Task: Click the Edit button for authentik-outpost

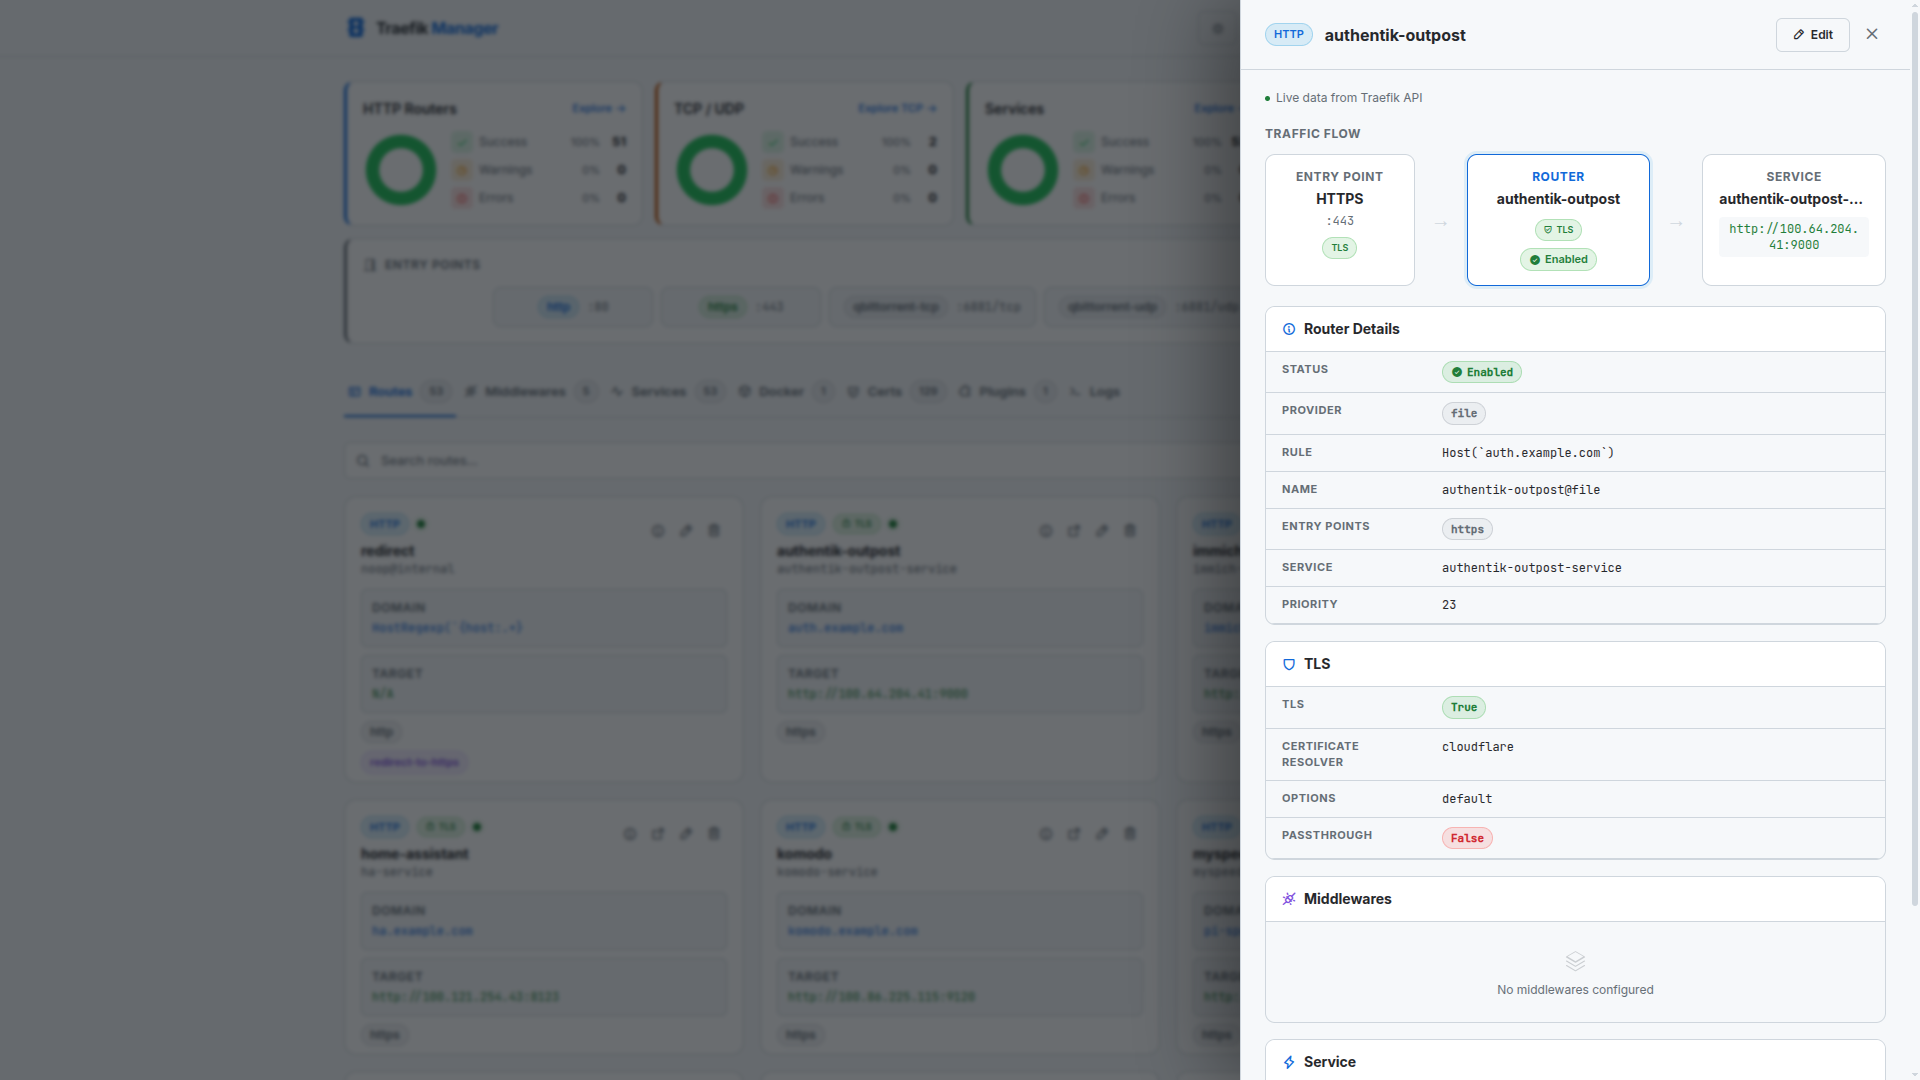Action: pyautogui.click(x=1812, y=35)
